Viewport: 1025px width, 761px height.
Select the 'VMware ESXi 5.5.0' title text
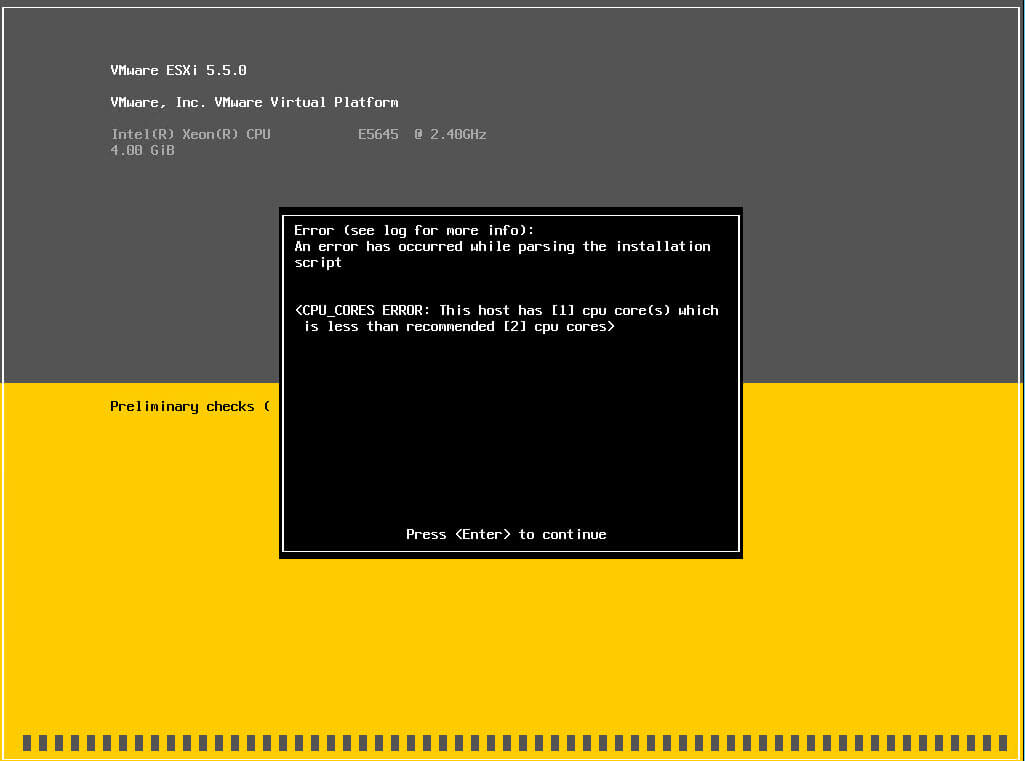[x=178, y=71]
